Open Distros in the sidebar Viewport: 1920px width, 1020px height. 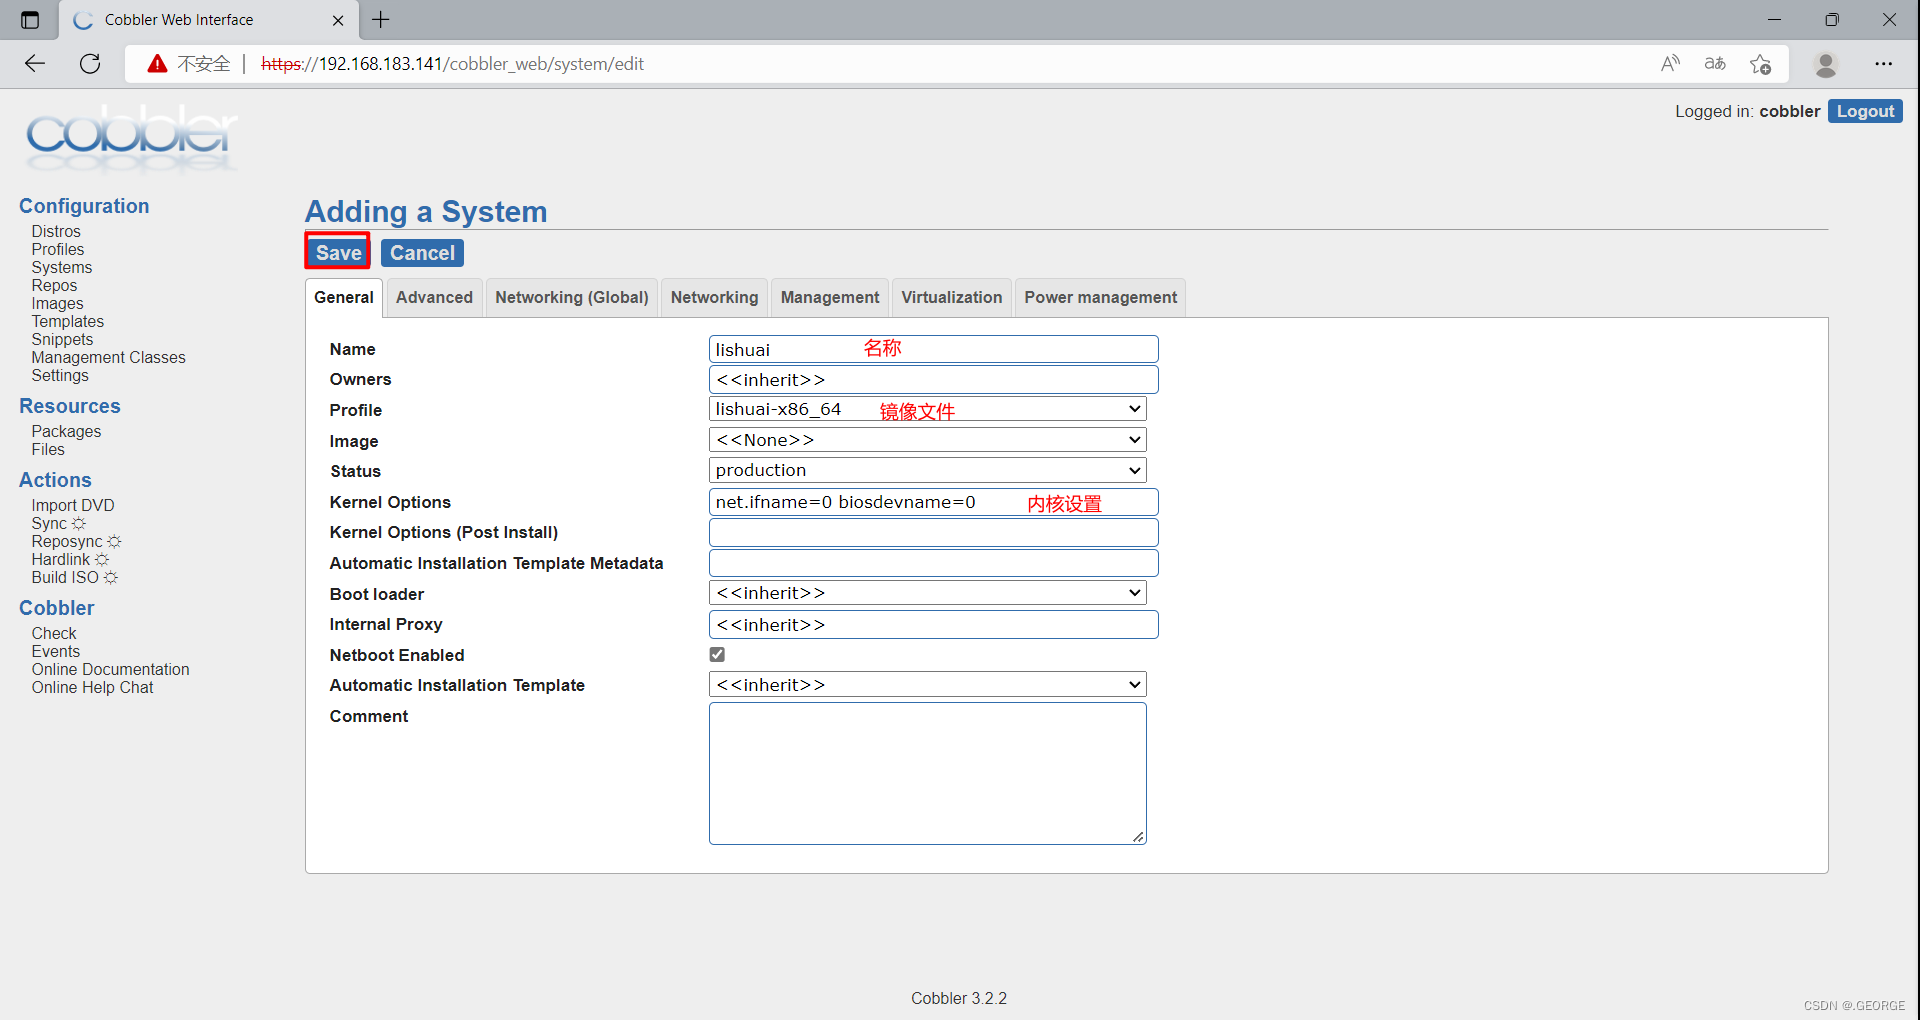tap(56, 232)
